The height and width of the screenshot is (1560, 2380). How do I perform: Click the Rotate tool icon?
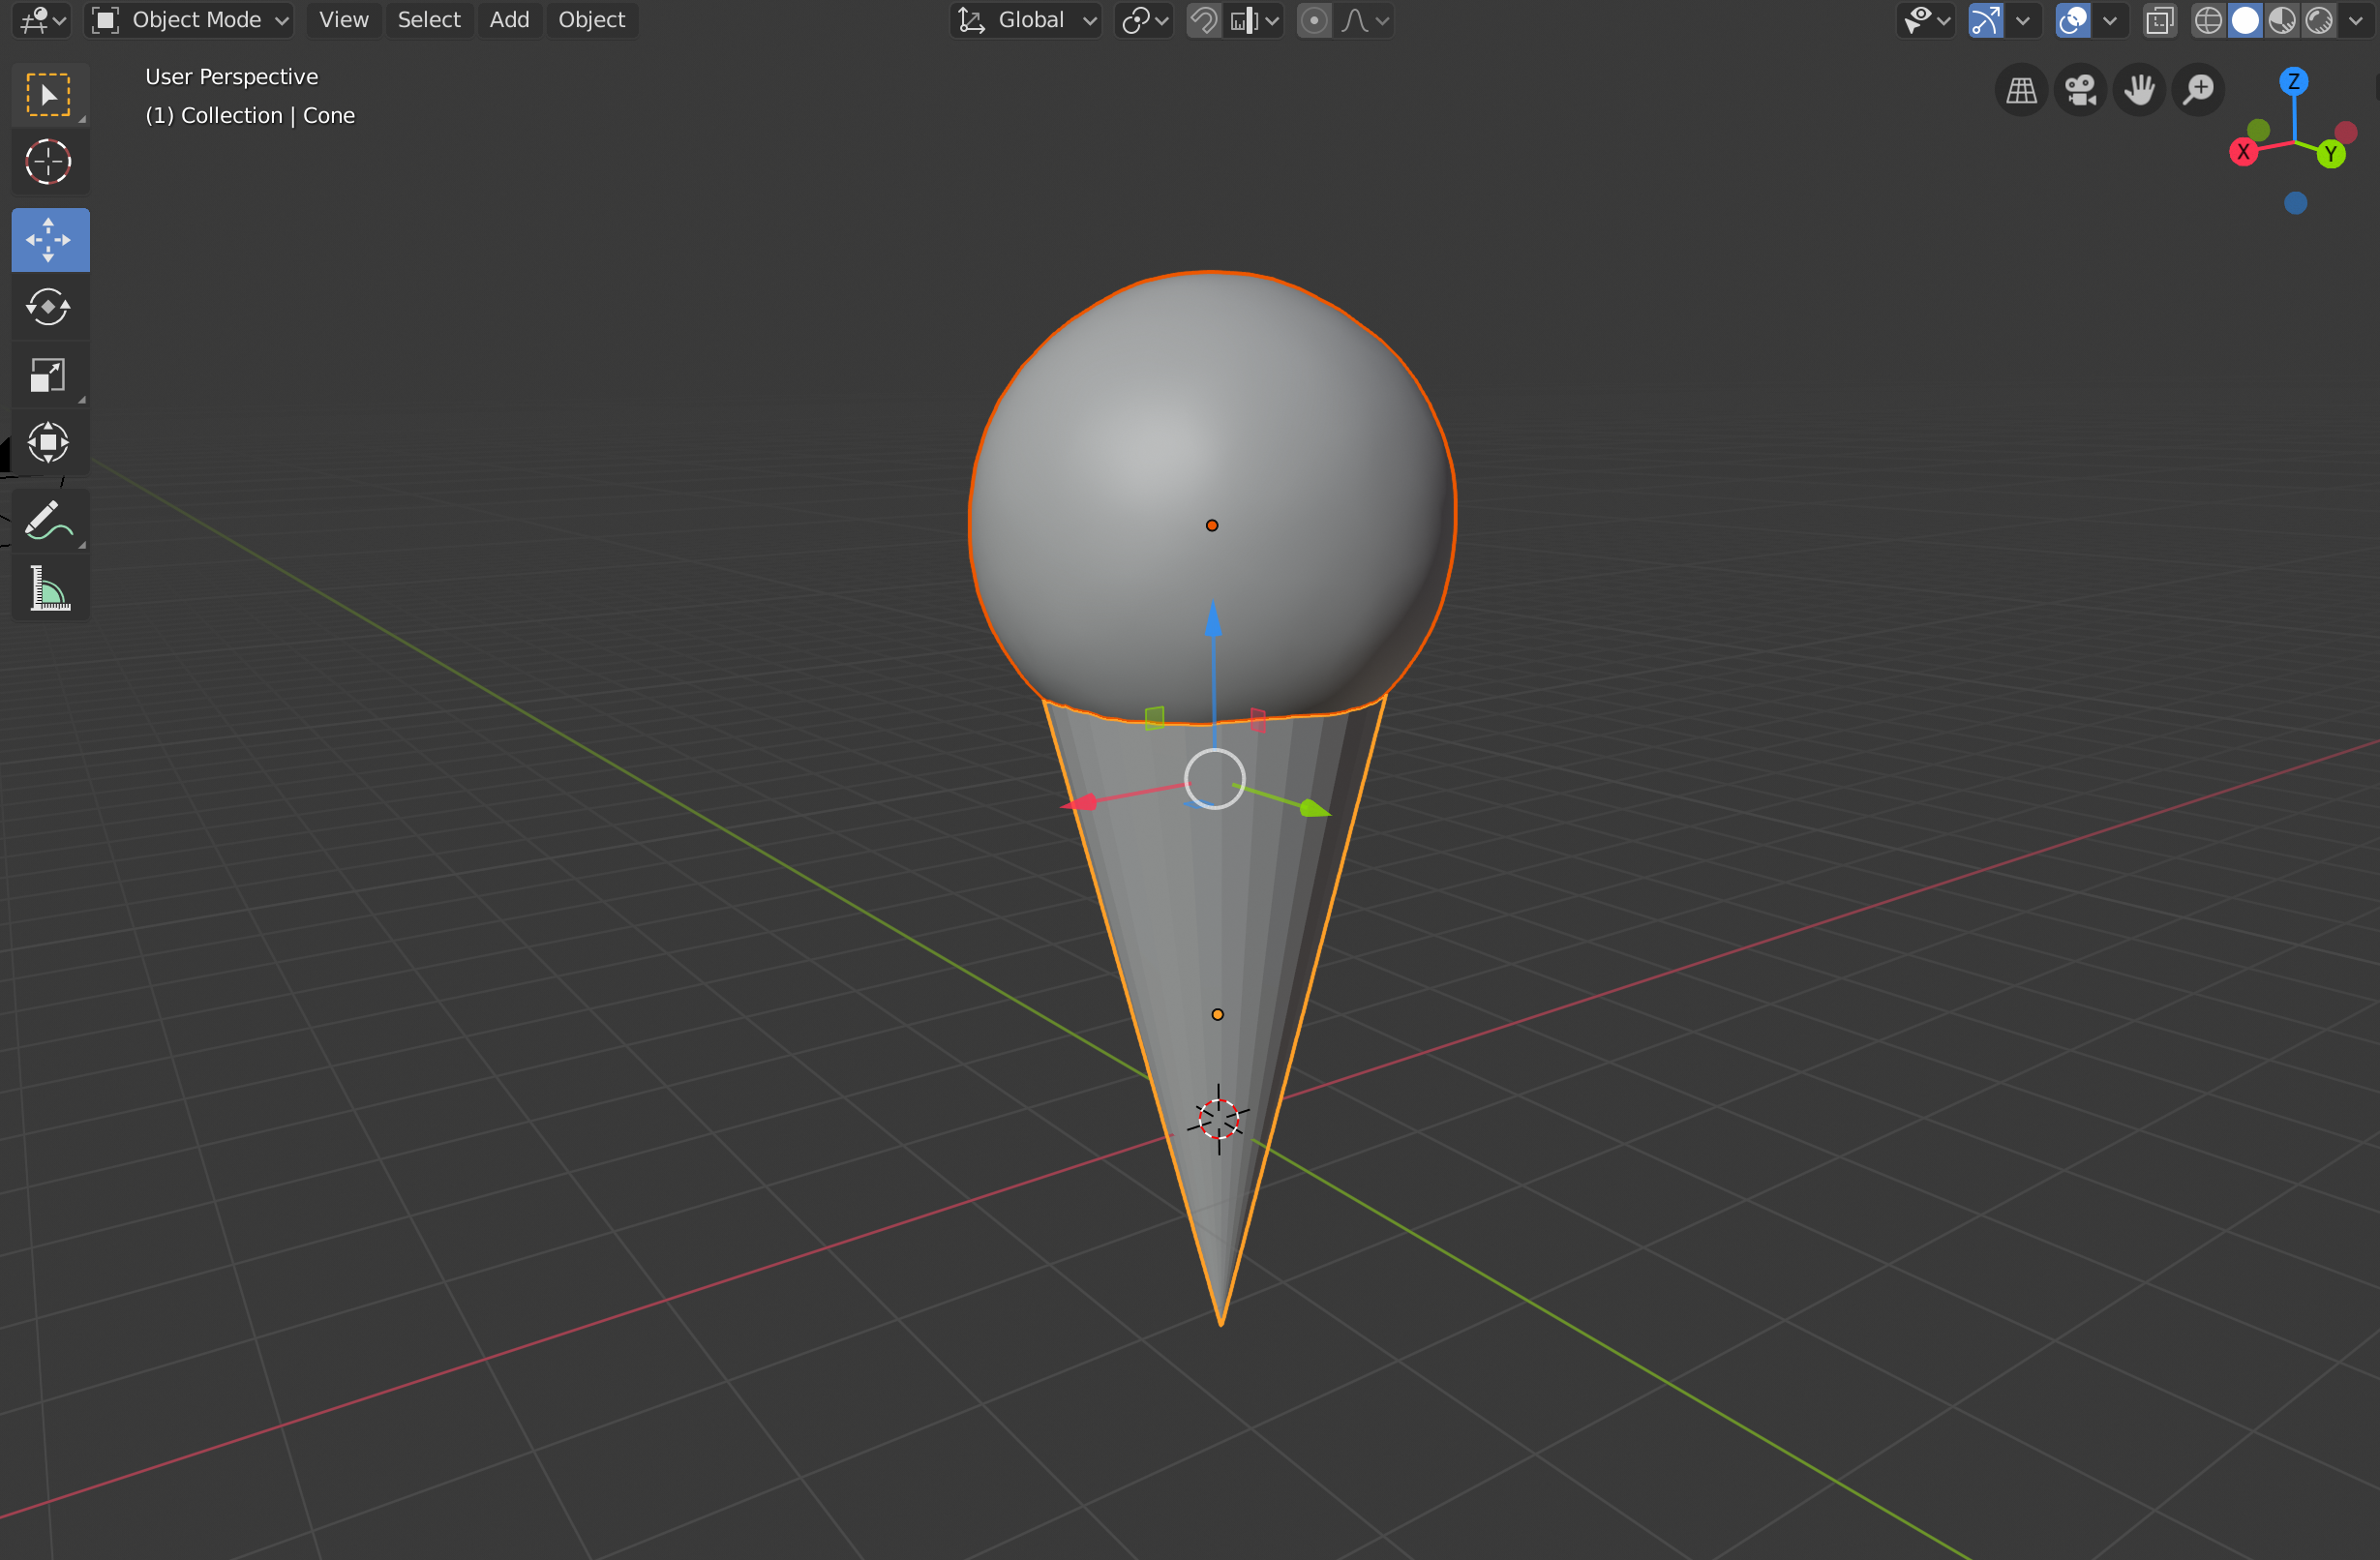click(x=47, y=308)
